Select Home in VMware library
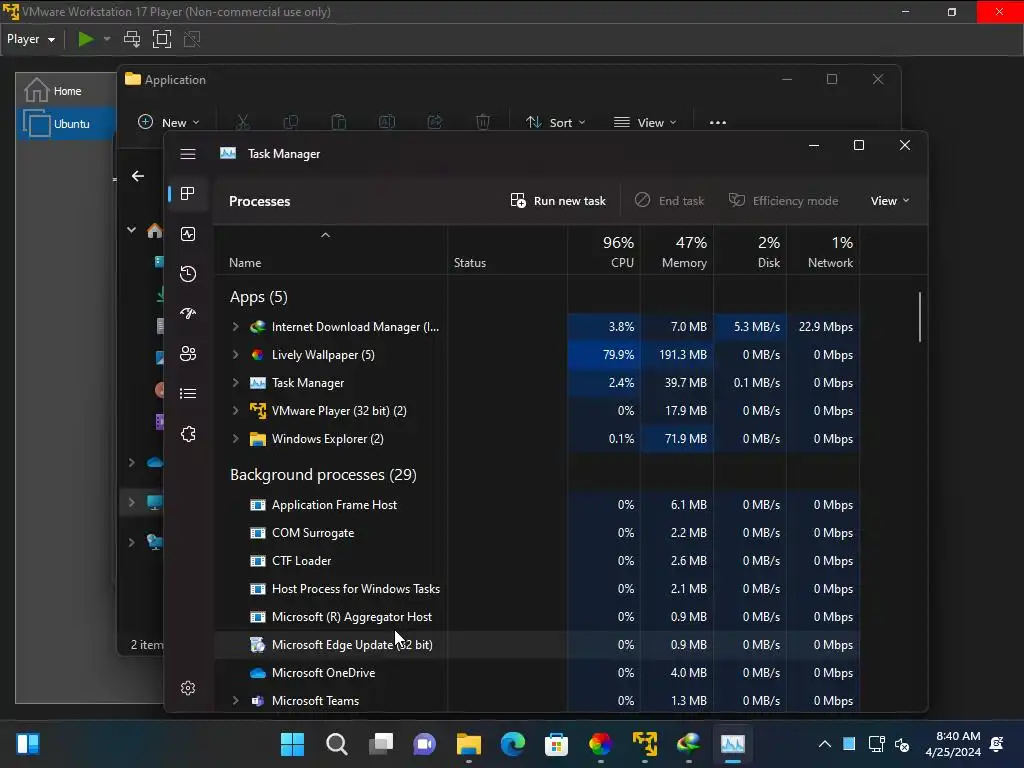This screenshot has width=1024, height=768. 65,91
